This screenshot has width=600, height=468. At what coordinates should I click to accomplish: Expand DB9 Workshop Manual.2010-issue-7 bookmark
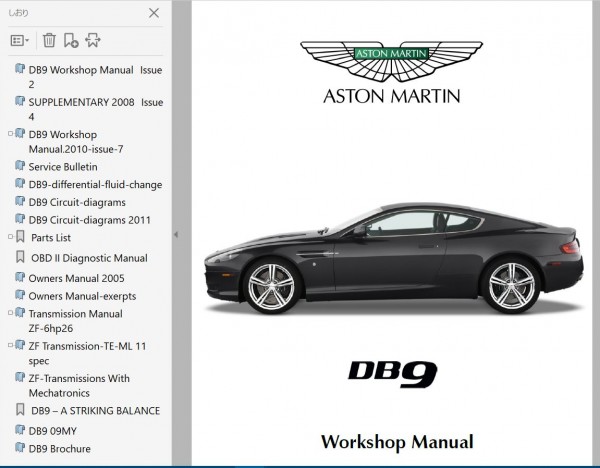pyautogui.click(x=10, y=134)
